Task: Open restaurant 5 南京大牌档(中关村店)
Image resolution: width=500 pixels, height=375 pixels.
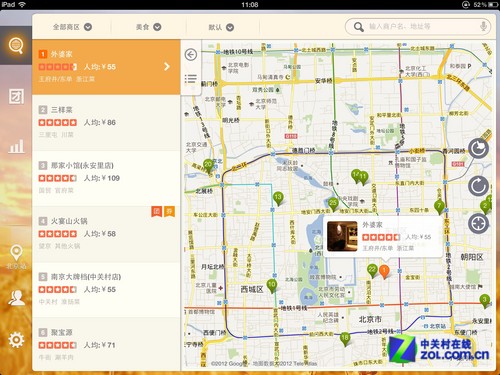Action: pyautogui.click(x=106, y=290)
